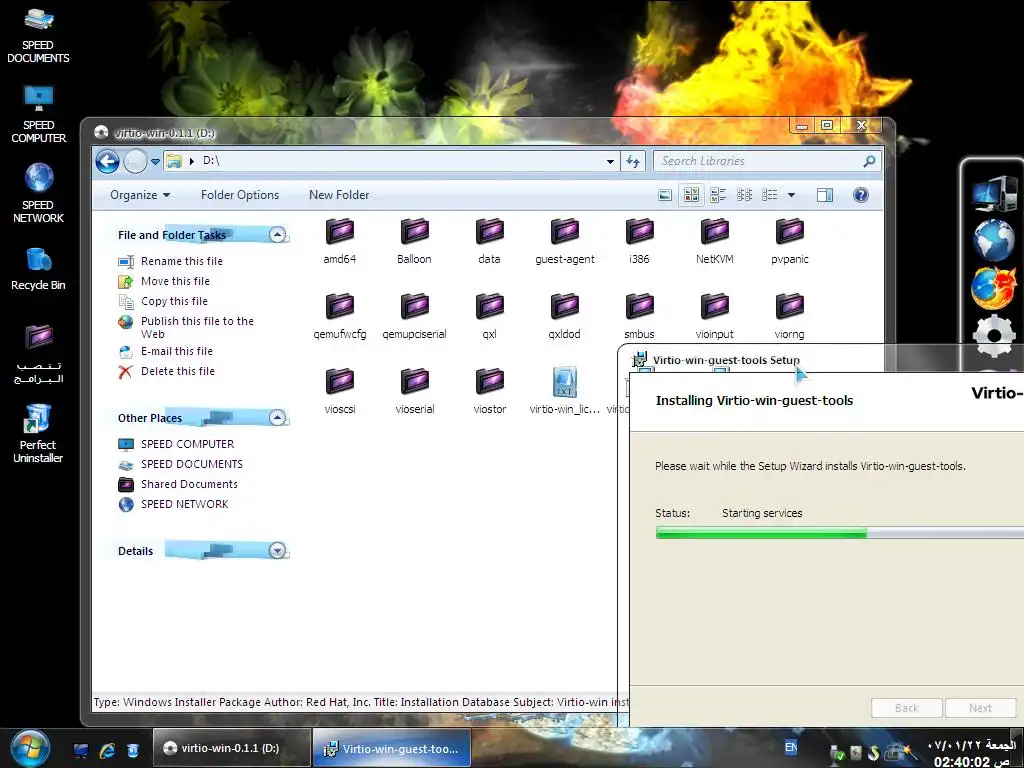This screenshot has width=1024, height=768.
Task: Collapse the File and Folder Tasks section
Action: click(278, 235)
